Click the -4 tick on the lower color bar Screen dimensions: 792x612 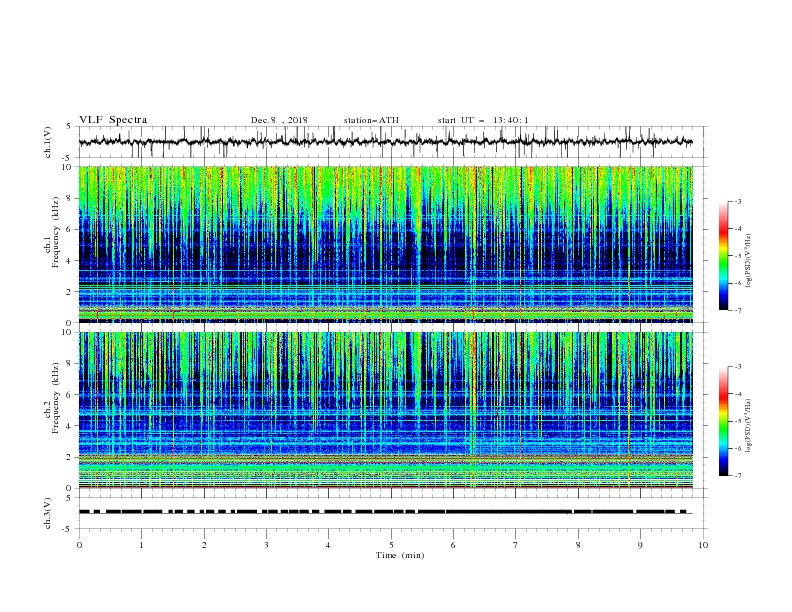tap(737, 394)
